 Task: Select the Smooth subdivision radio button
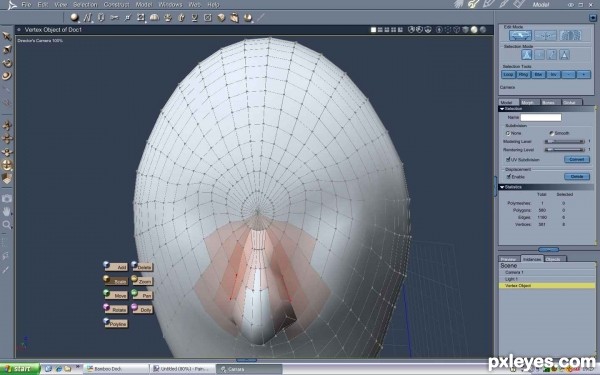click(551, 133)
